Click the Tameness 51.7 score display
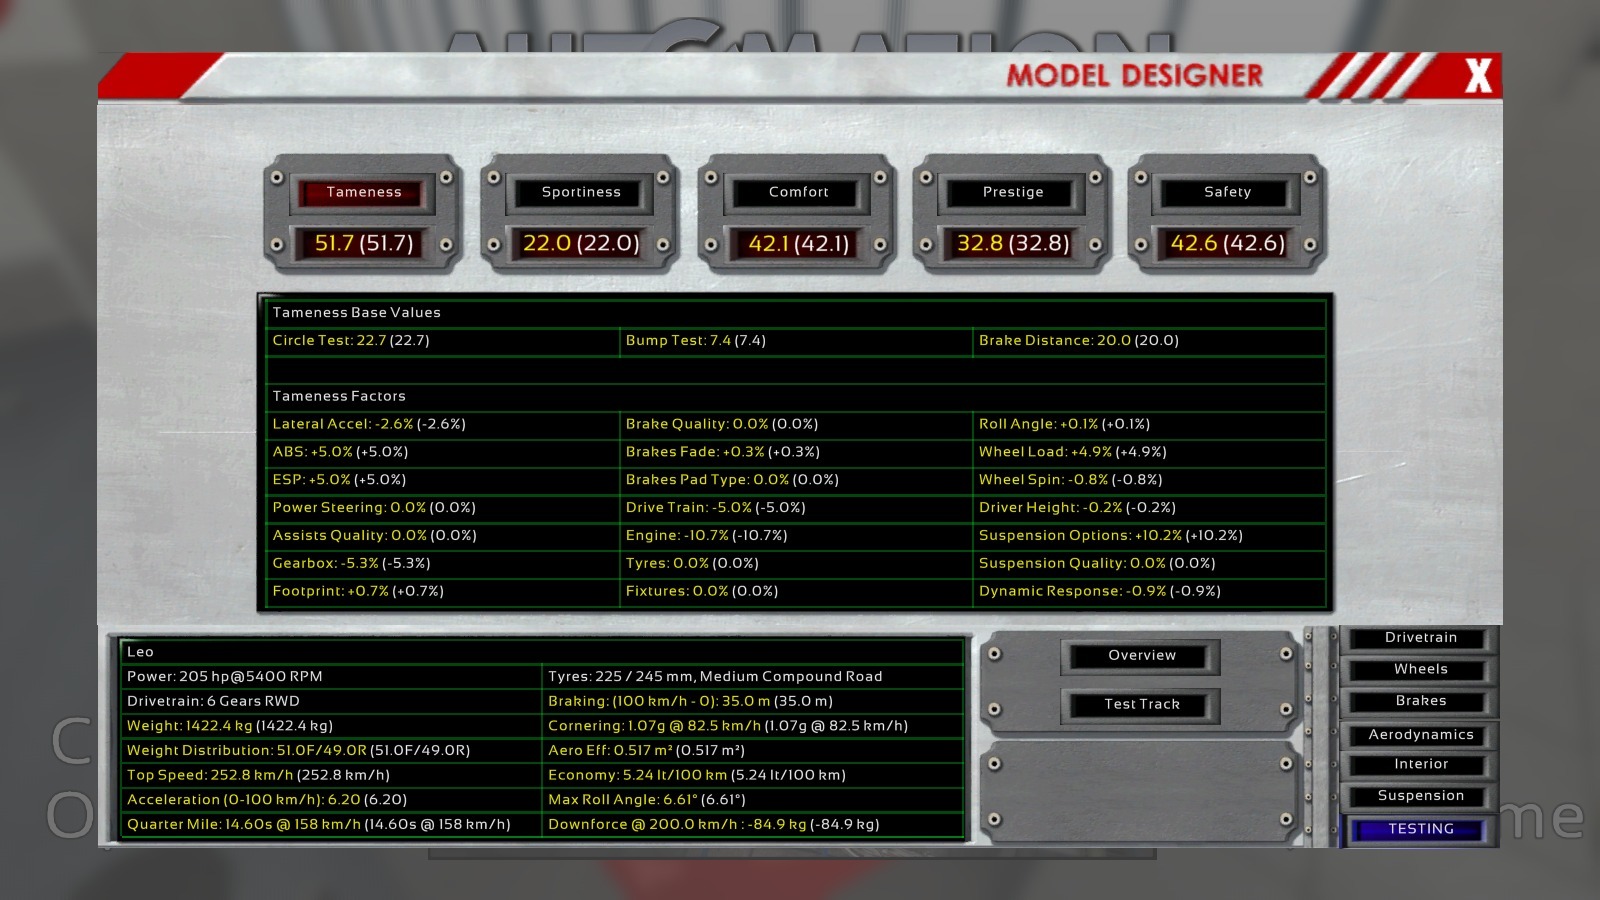This screenshot has height=900, width=1600. (363, 243)
